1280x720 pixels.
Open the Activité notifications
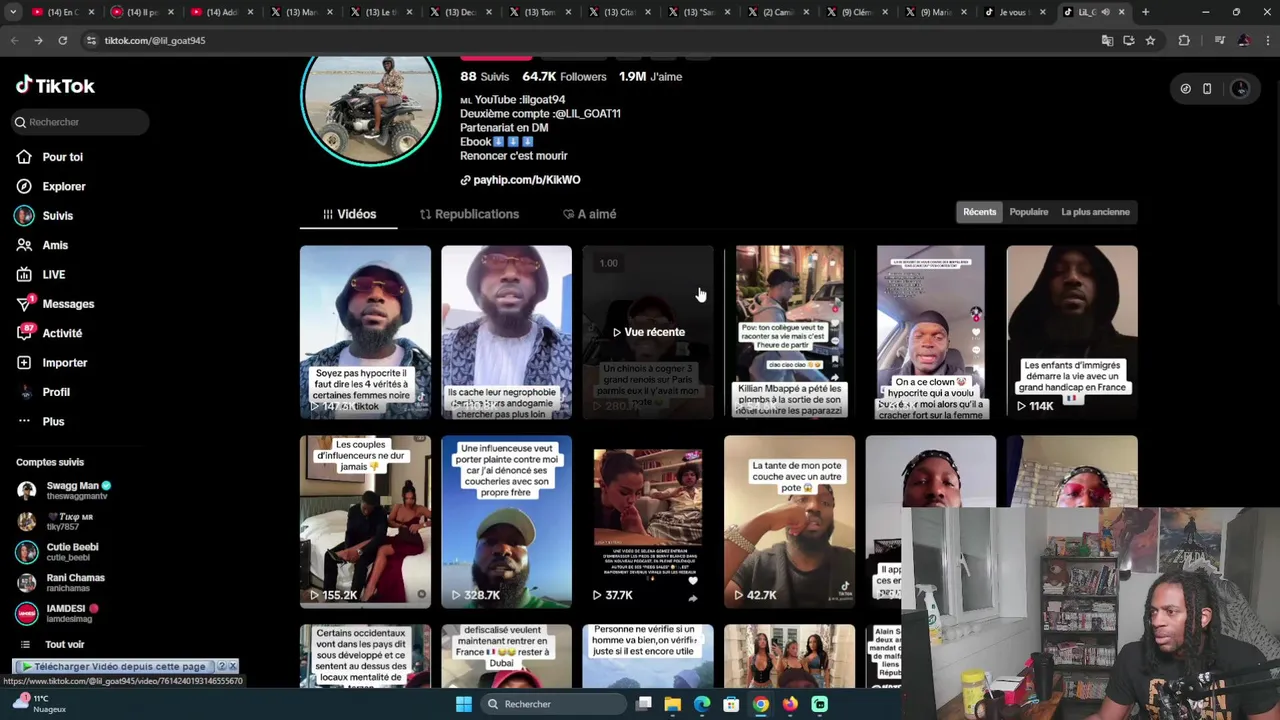(62, 333)
